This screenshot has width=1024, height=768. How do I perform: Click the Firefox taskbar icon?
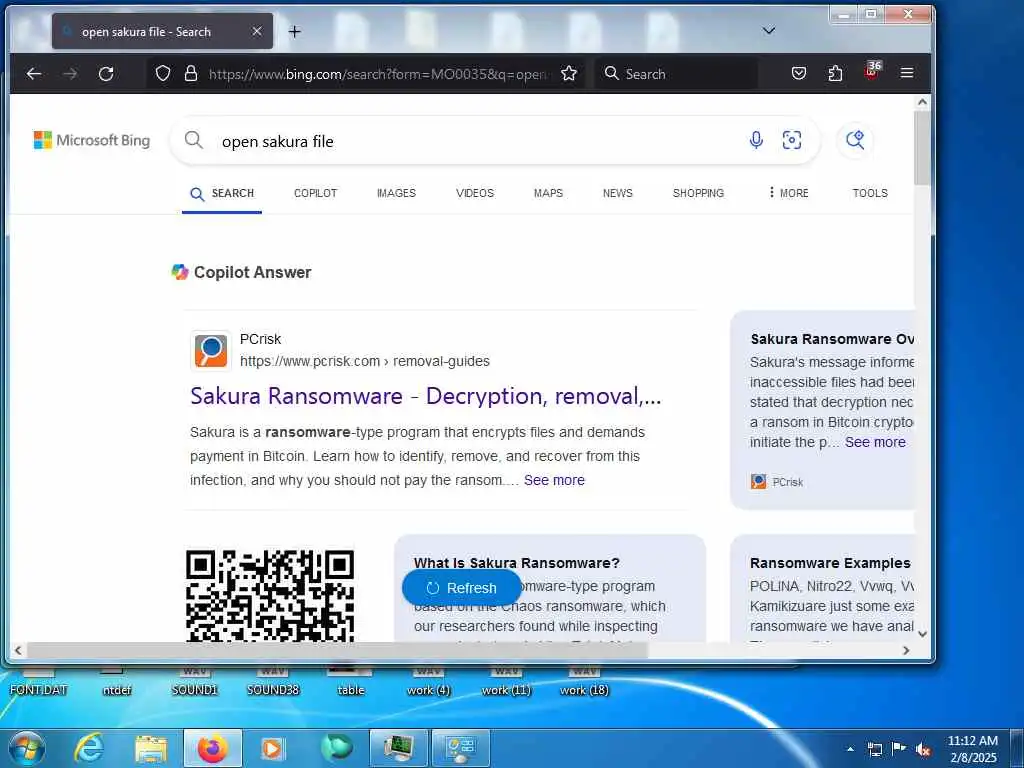tap(212, 749)
